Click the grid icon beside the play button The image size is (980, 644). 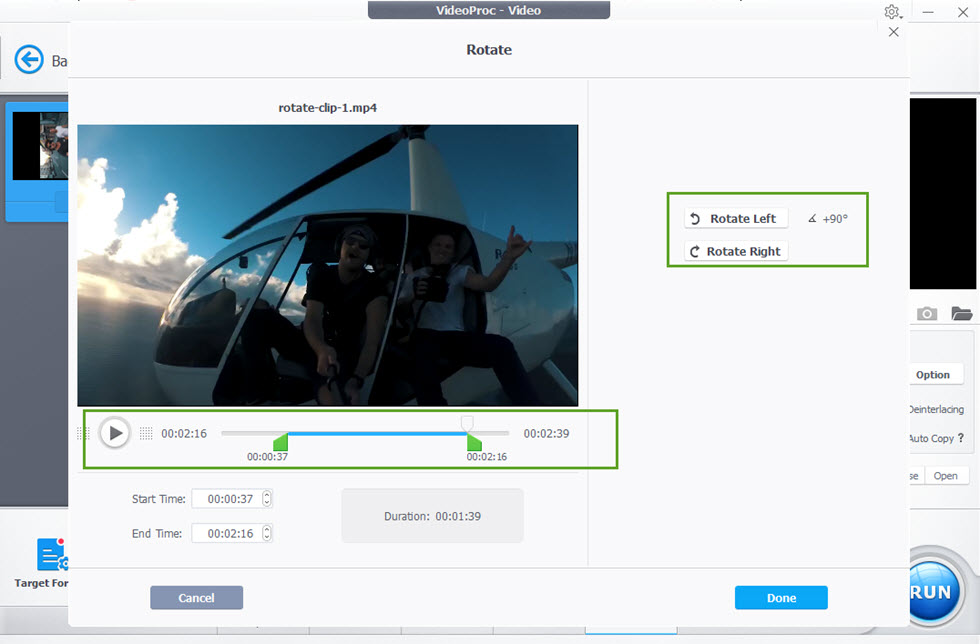146,433
